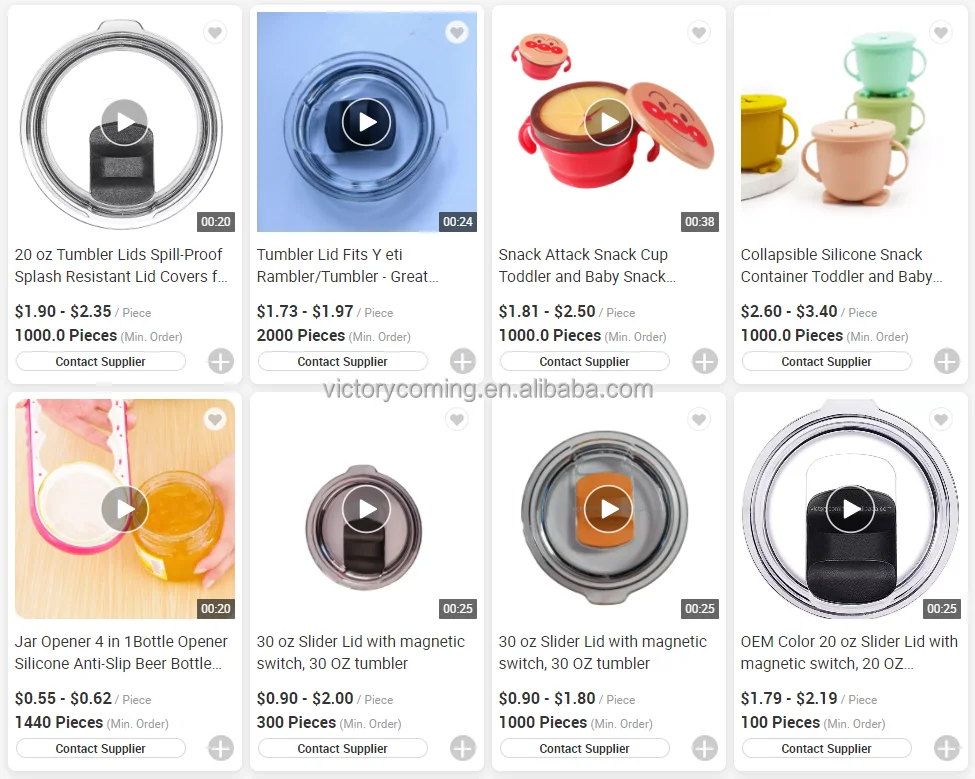The height and width of the screenshot is (779, 975).
Task: Open the Collapsible Silicone Snack cups thumbnail
Action: point(851,122)
